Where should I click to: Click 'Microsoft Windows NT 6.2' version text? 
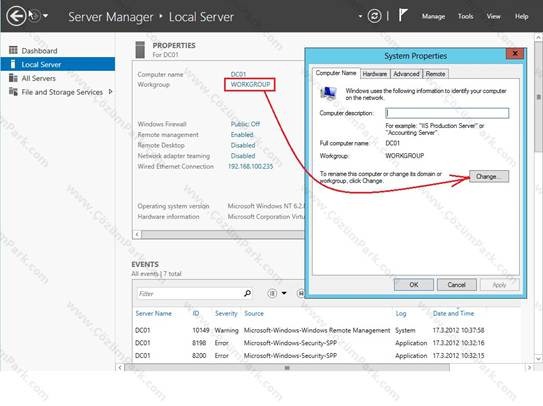point(266,206)
